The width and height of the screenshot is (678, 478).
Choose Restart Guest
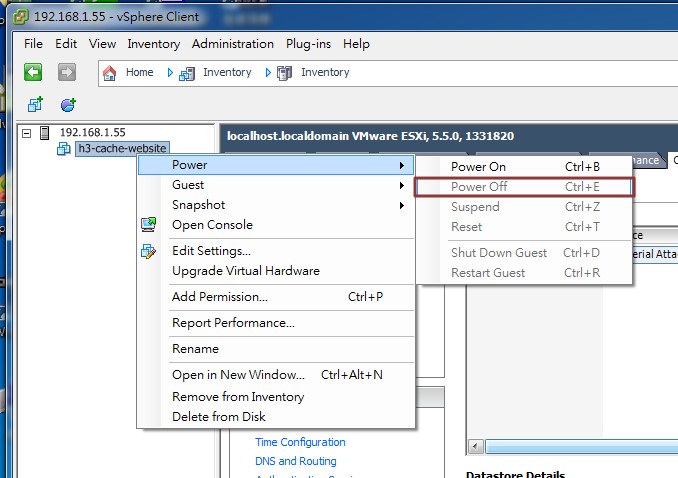click(524, 273)
